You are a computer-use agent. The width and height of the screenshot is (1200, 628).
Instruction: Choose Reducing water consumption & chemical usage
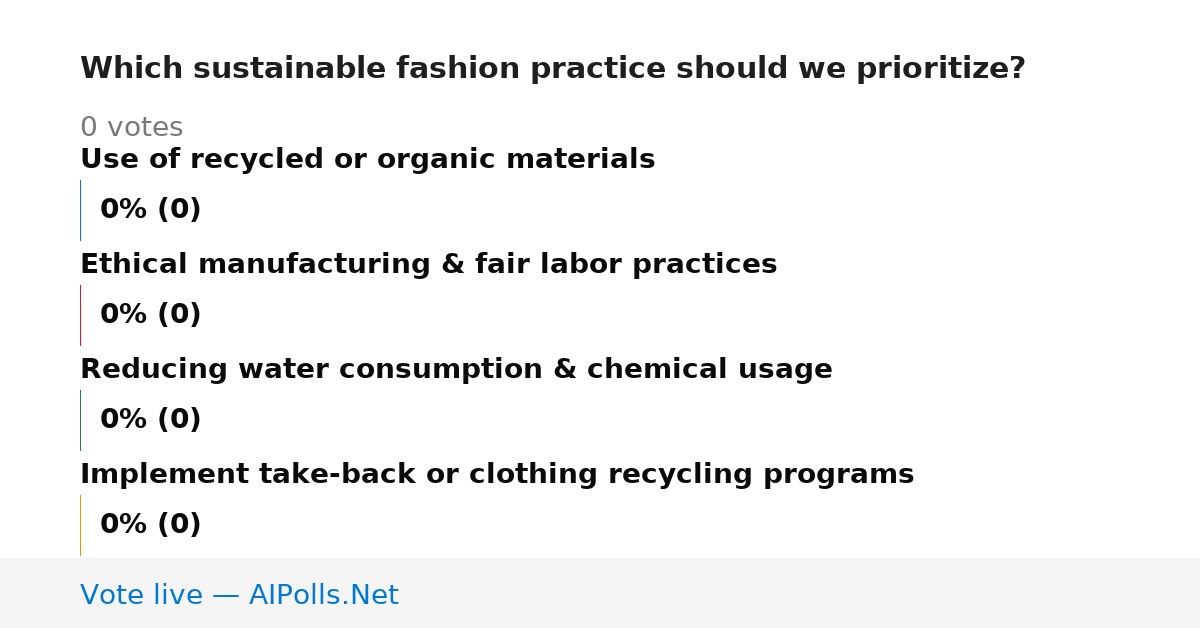(456, 370)
